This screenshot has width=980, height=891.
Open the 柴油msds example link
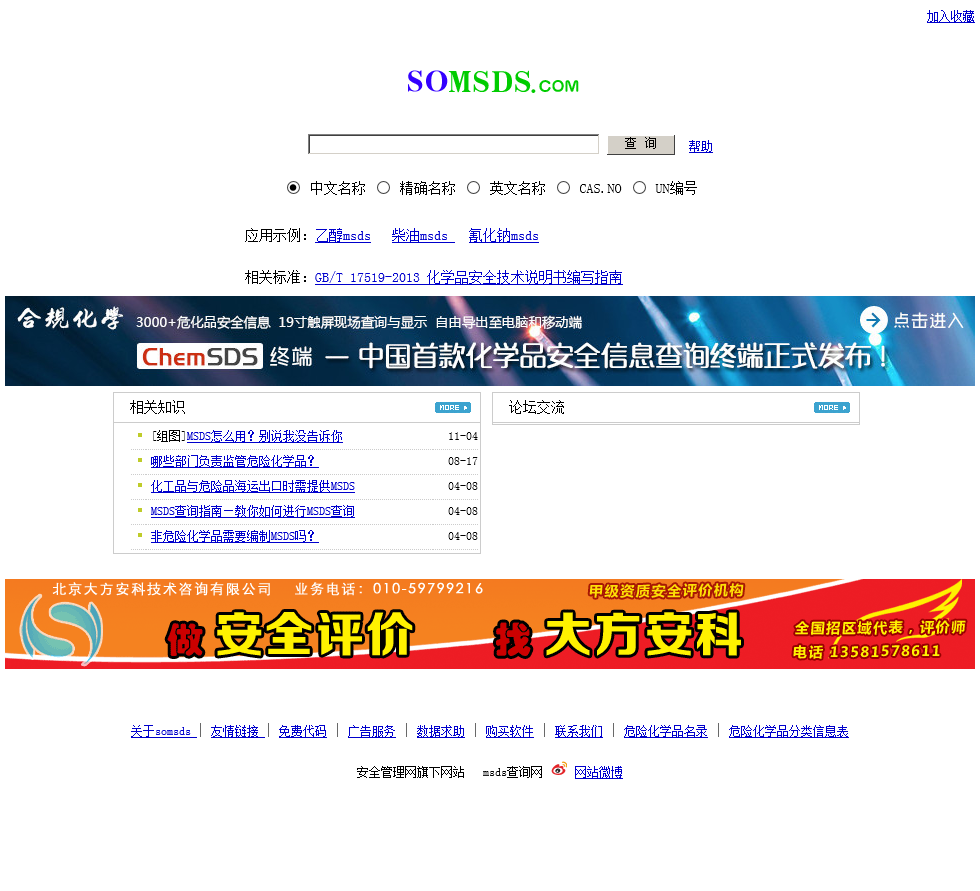[422, 236]
